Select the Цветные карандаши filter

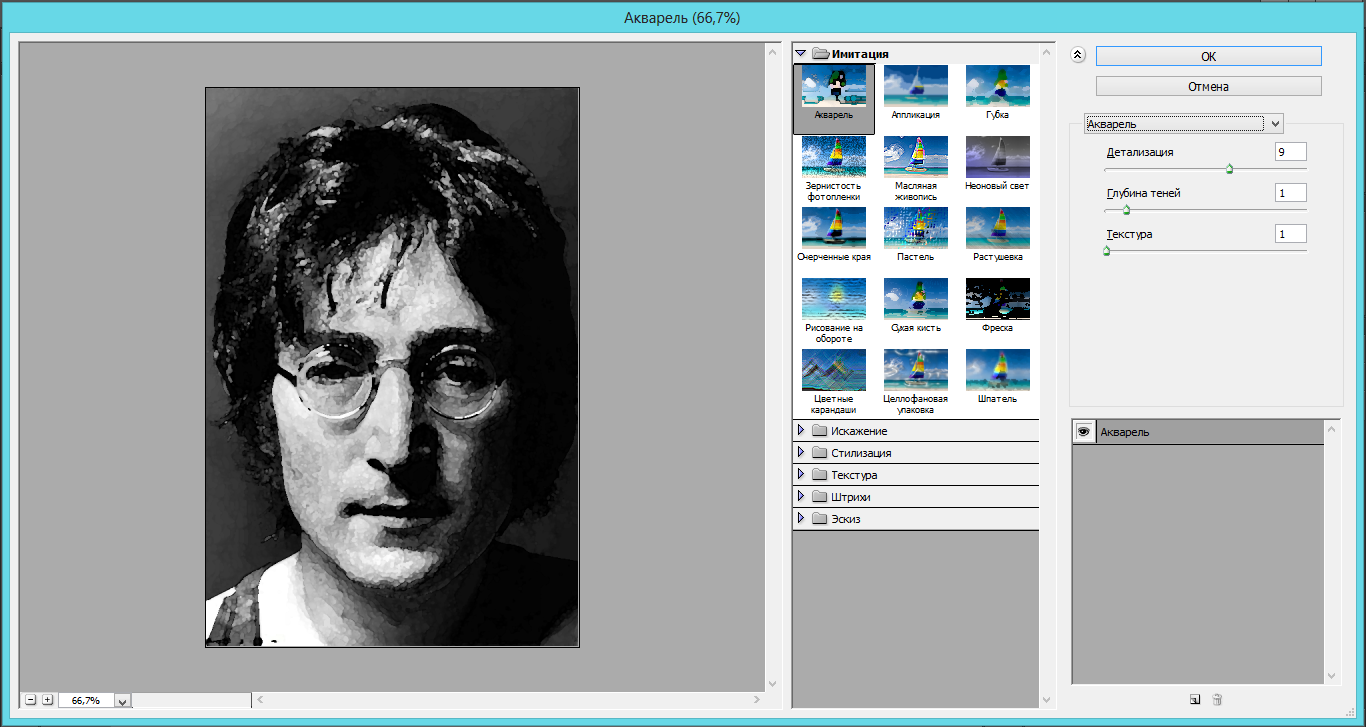click(834, 382)
